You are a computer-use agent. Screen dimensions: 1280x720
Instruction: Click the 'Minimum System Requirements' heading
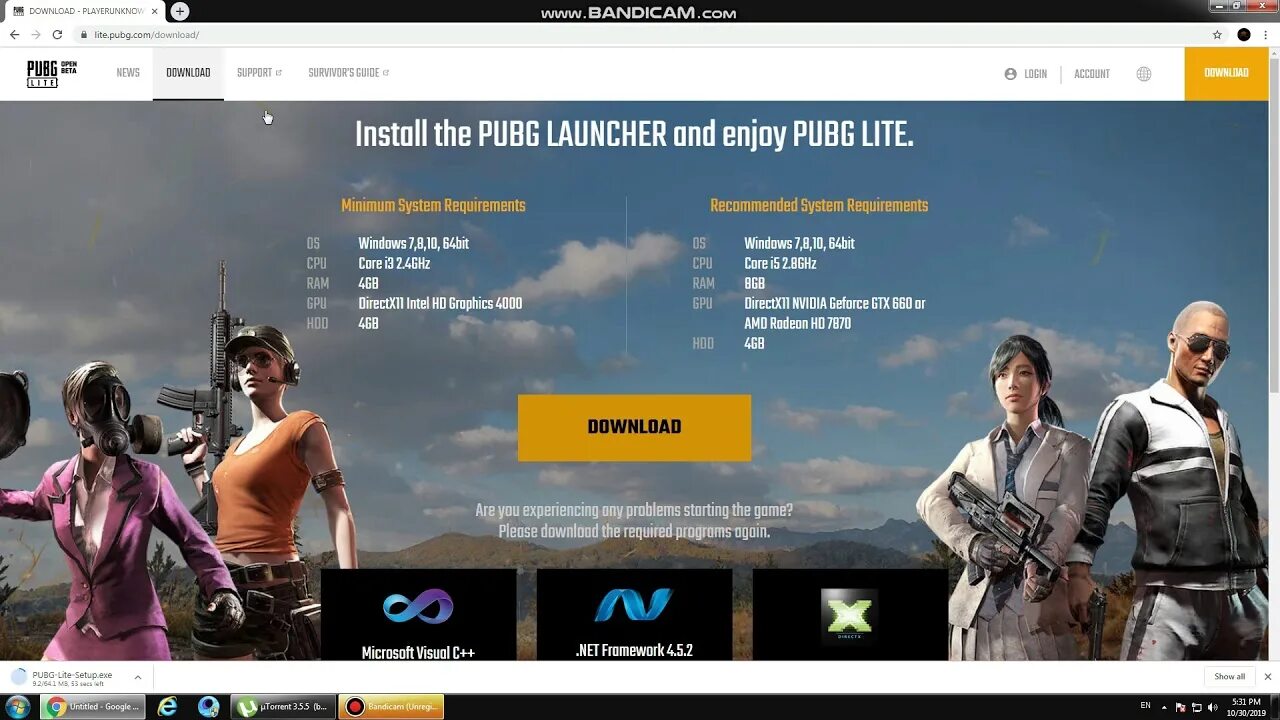pos(433,205)
